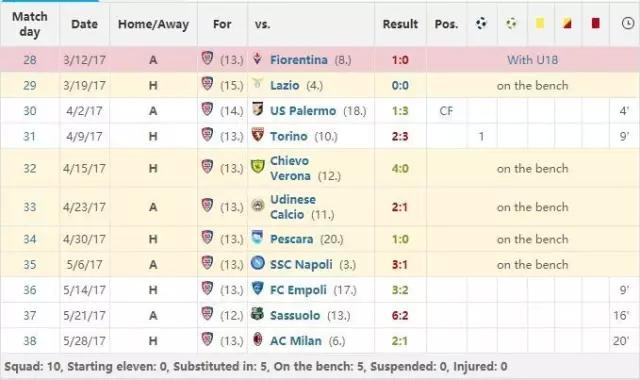This screenshot has height=380, width=640.
Task: Click the red card icon header
Action: point(596,23)
